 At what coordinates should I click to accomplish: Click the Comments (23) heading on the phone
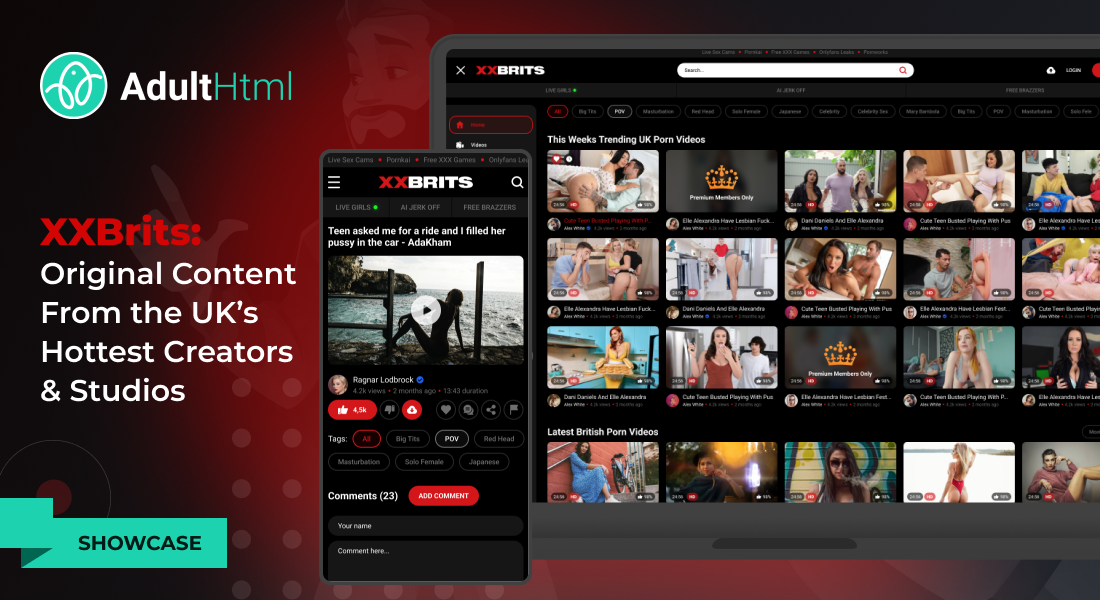(x=363, y=496)
